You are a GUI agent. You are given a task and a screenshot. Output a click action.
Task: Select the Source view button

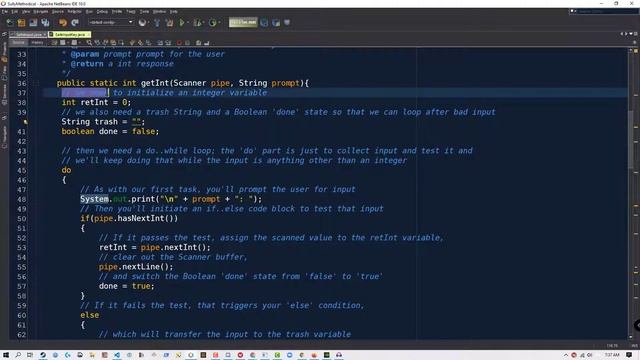tap(18, 42)
